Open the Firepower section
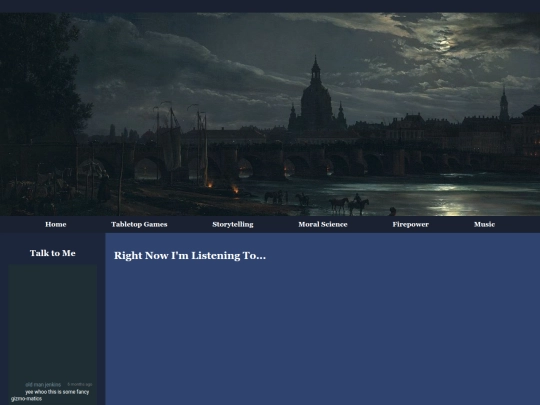The height and width of the screenshot is (405, 540). [x=411, y=225]
